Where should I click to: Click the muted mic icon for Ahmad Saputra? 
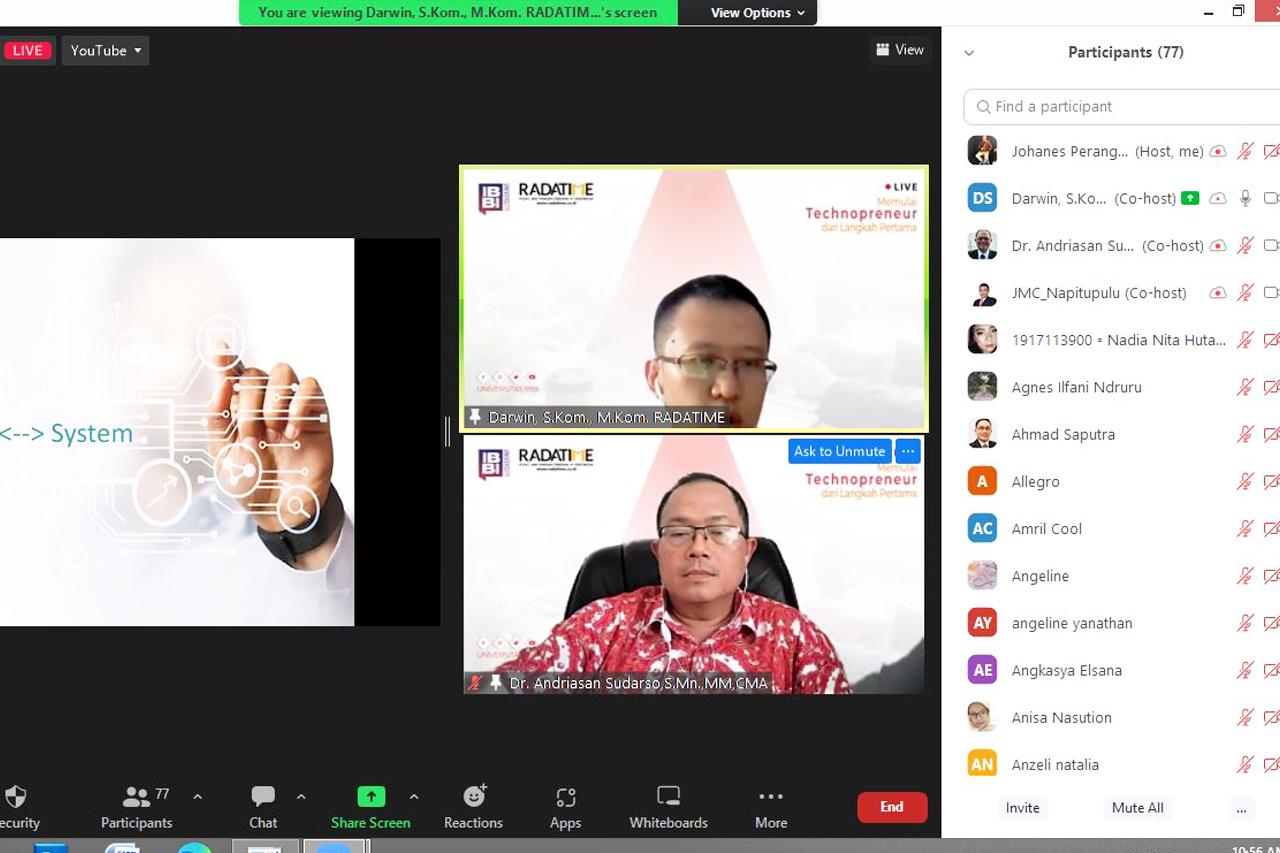pyautogui.click(x=1245, y=434)
